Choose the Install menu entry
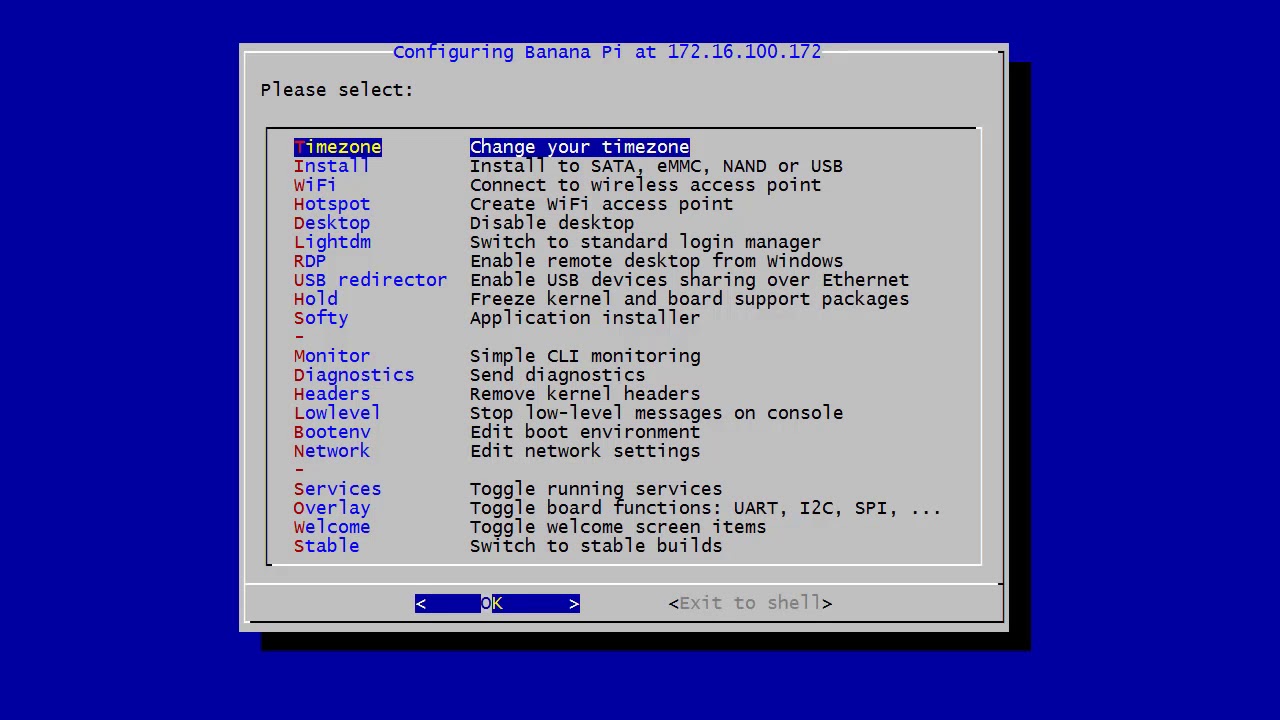 pyautogui.click(x=332, y=166)
